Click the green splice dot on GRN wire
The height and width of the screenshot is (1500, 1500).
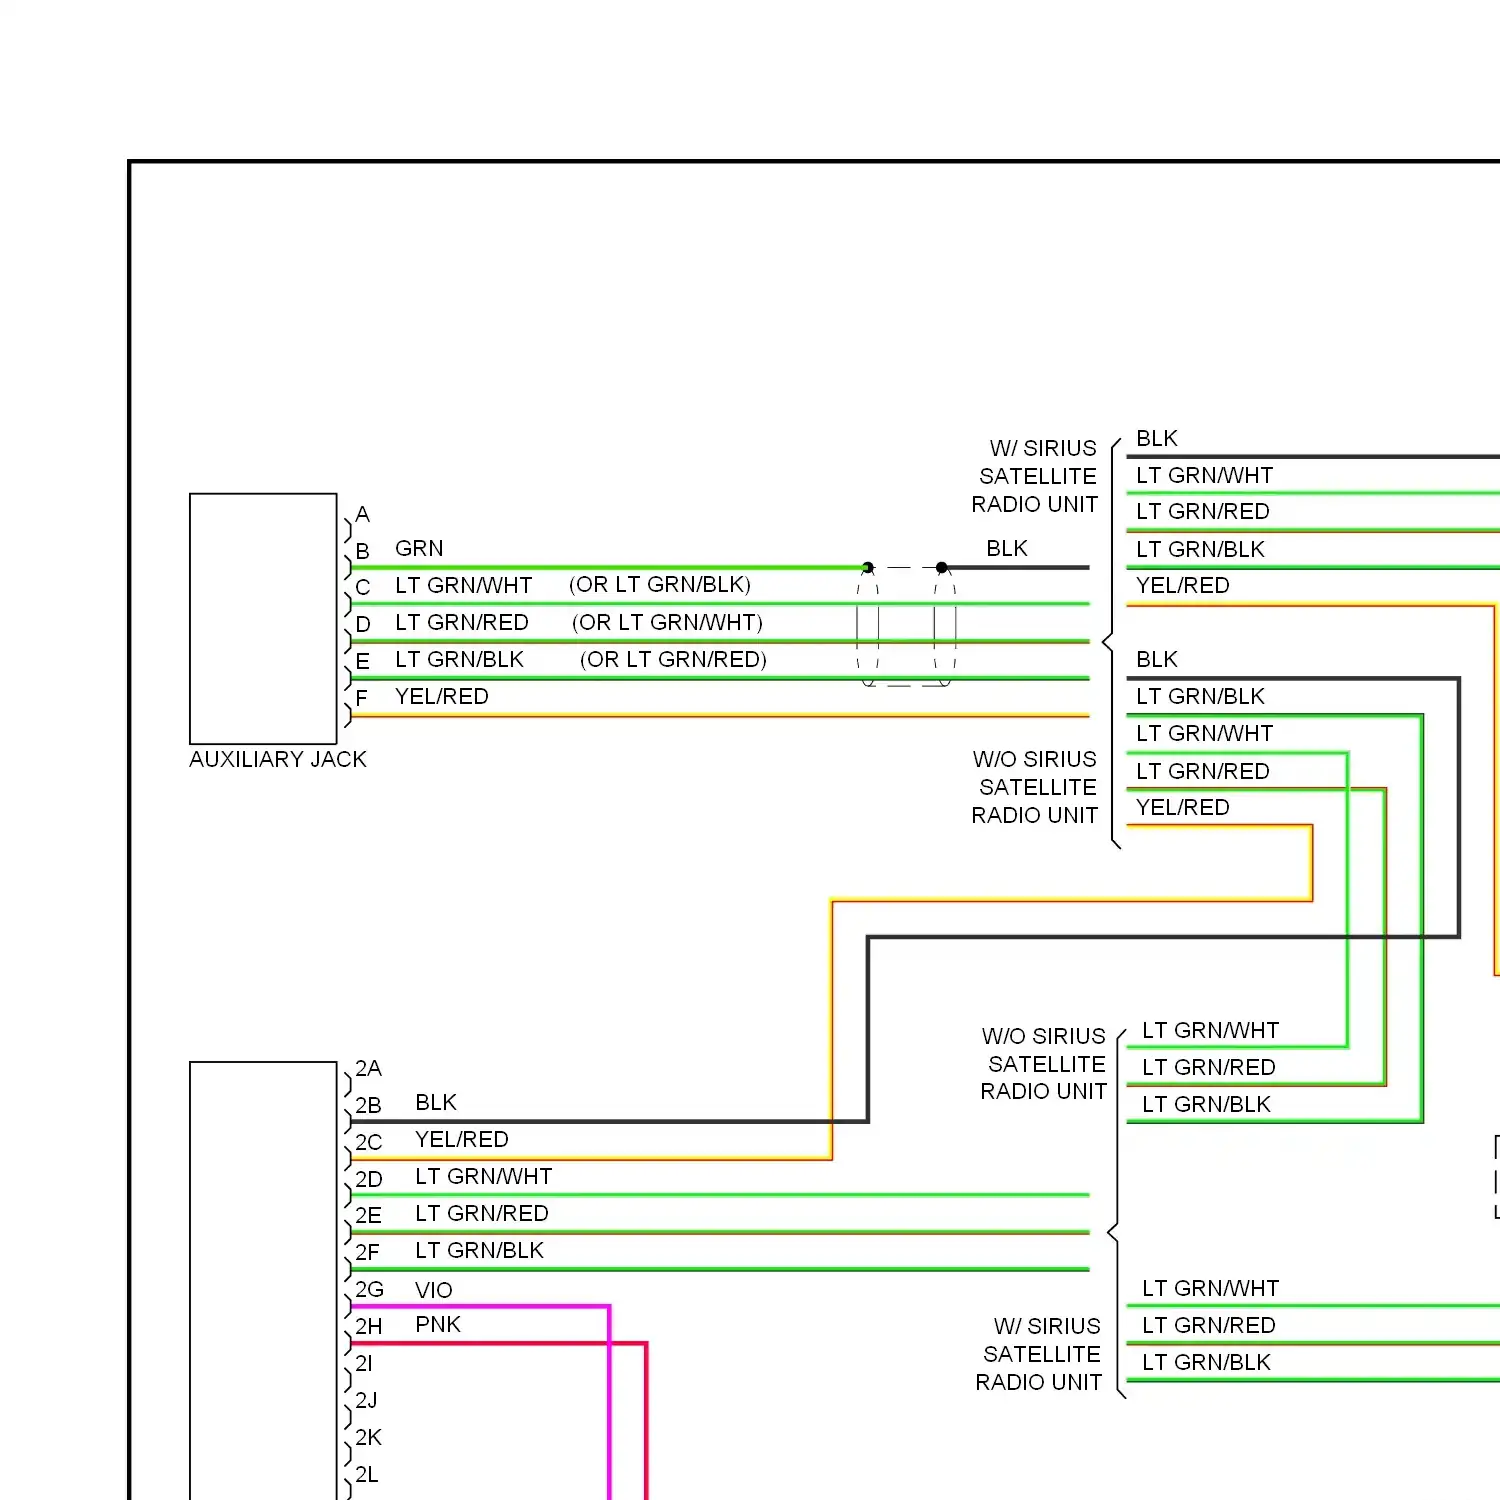coord(868,567)
